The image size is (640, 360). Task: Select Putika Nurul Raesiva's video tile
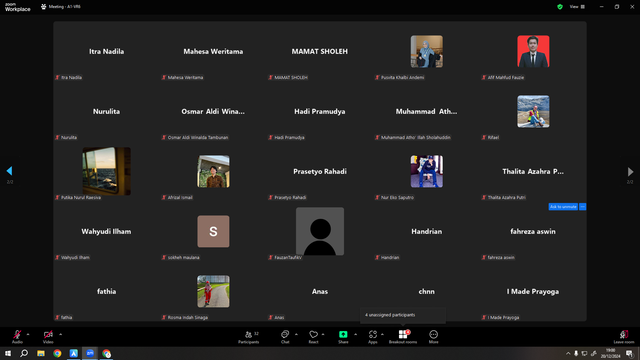pyautogui.click(x=107, y=171)
